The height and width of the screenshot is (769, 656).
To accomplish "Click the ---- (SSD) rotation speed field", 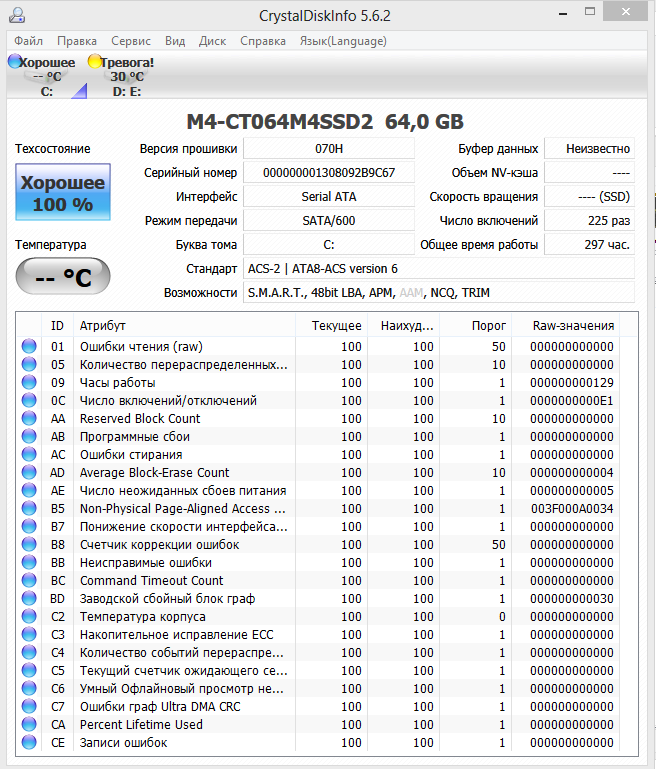I will 589,197.
